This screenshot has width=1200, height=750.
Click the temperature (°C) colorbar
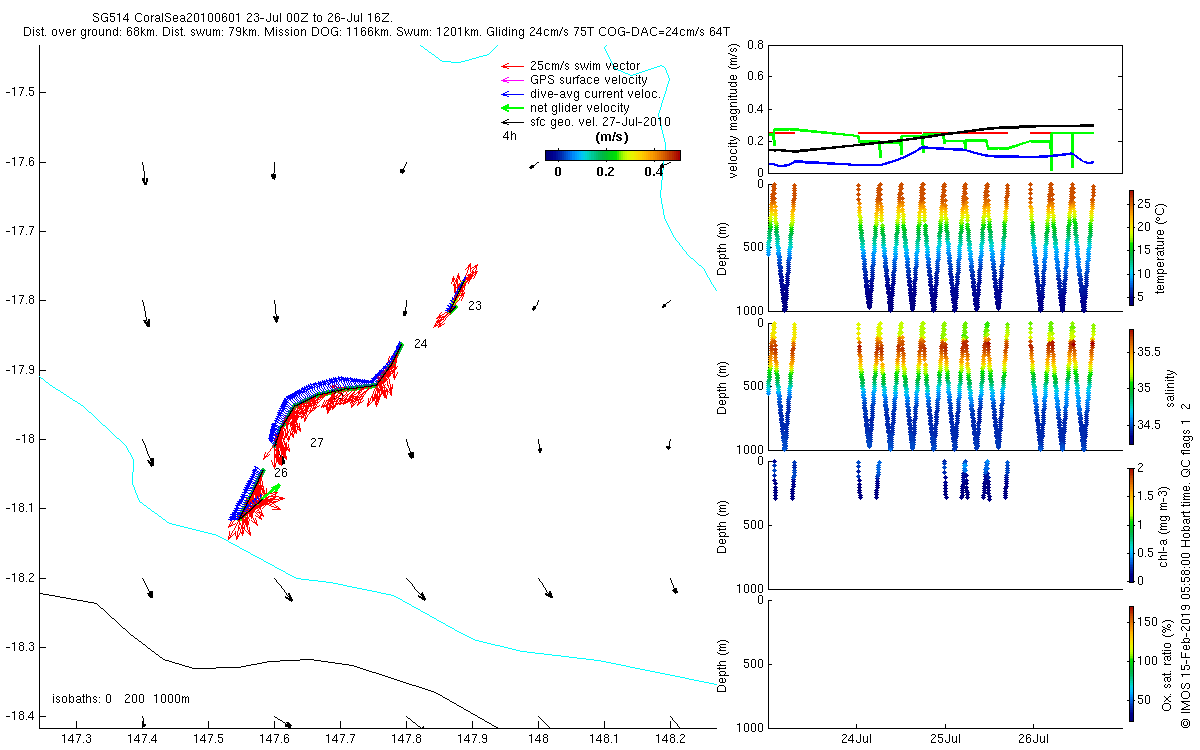click(x=1131, y=246)
